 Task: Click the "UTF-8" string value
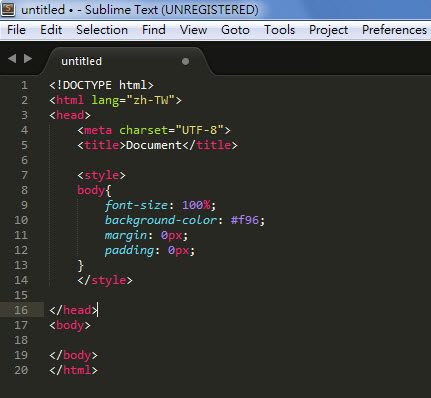click(x=199, y=130)
